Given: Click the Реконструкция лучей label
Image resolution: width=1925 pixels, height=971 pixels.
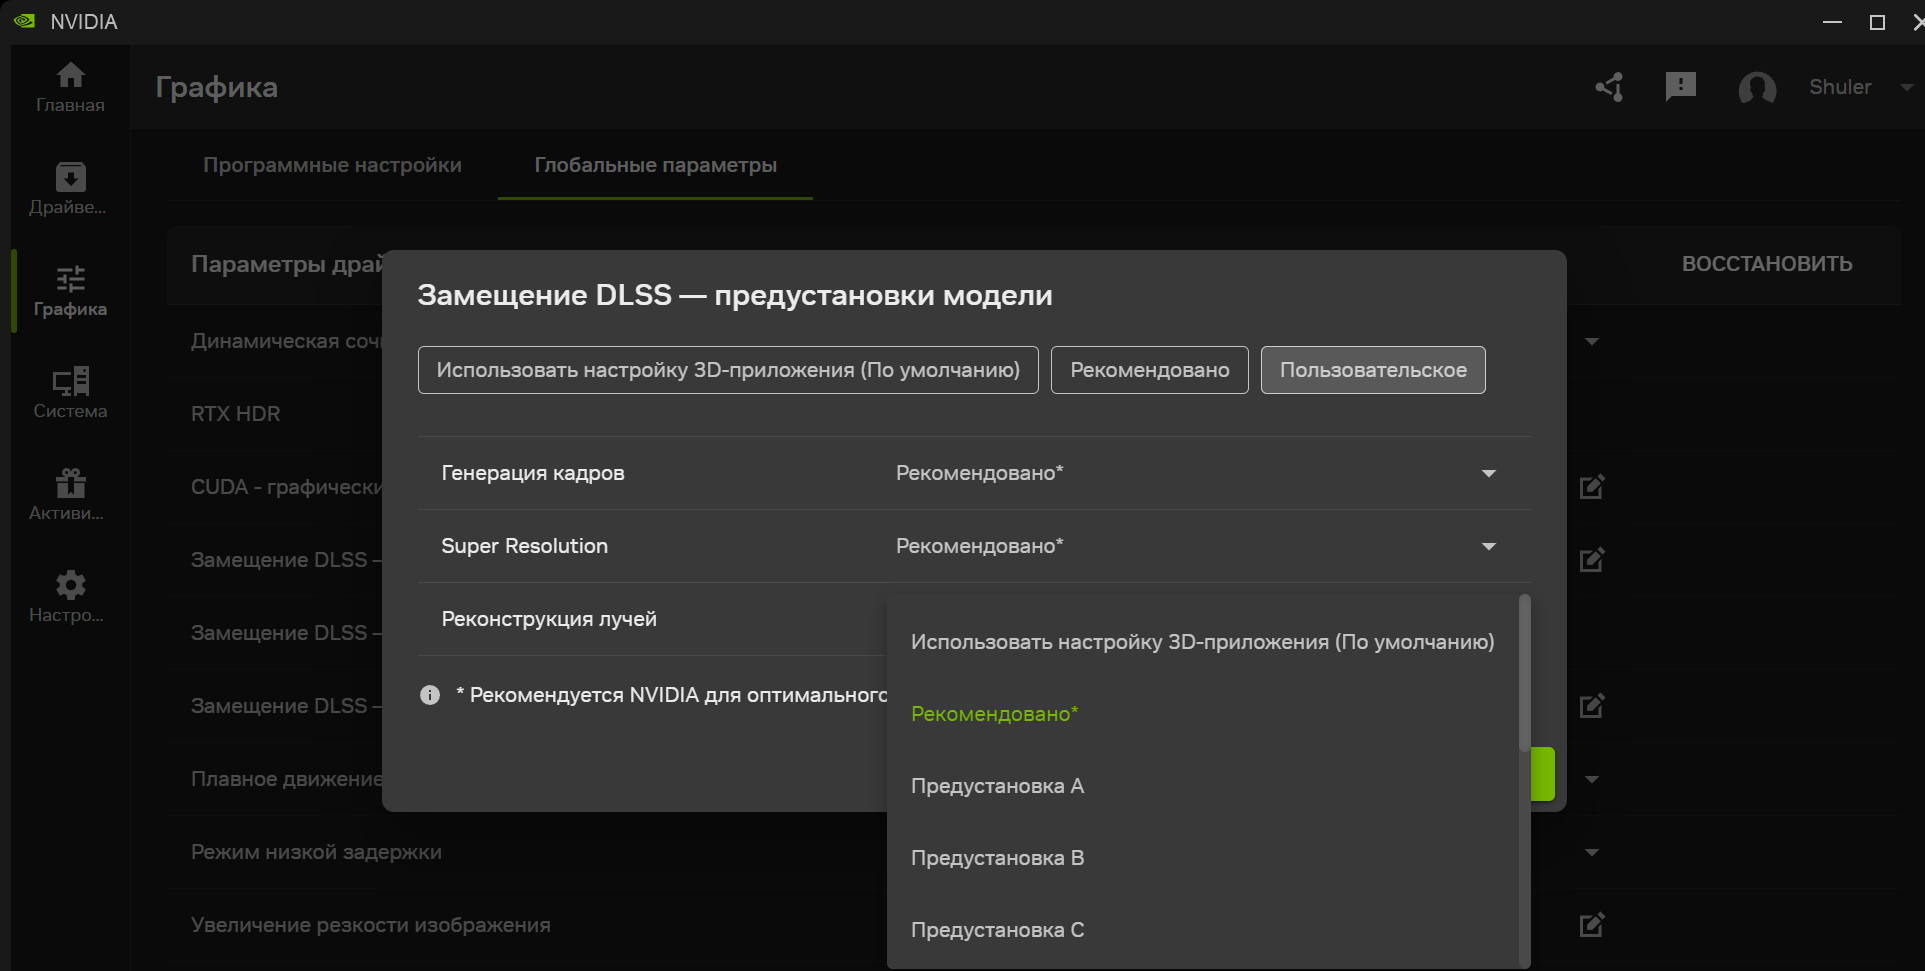Looking at the screenshot, I should click(x=549, y=619).
